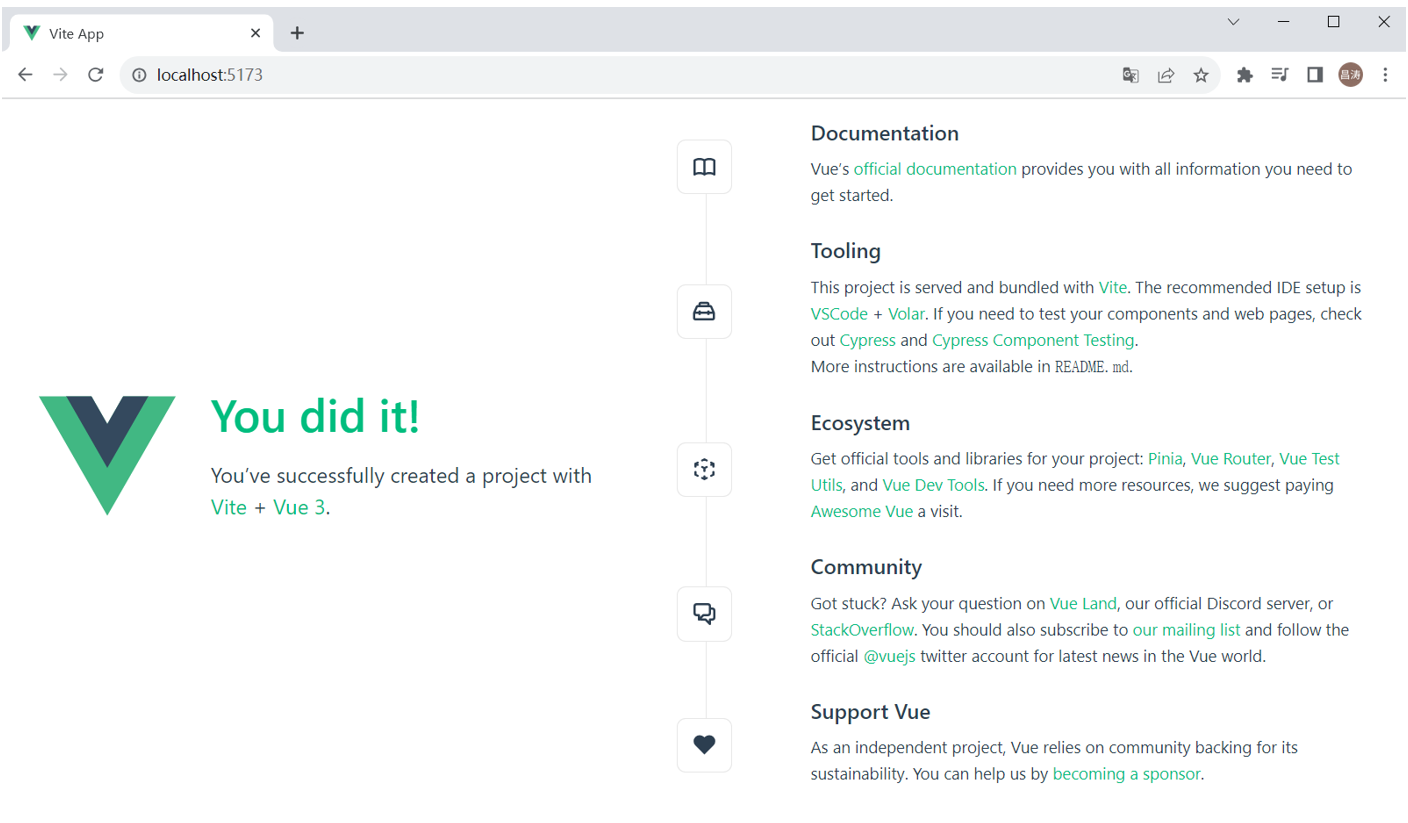Viewport: 1408px width, 823px height.
Task: Open the Vite link in Tooling section
Action: coord(1113,288)
